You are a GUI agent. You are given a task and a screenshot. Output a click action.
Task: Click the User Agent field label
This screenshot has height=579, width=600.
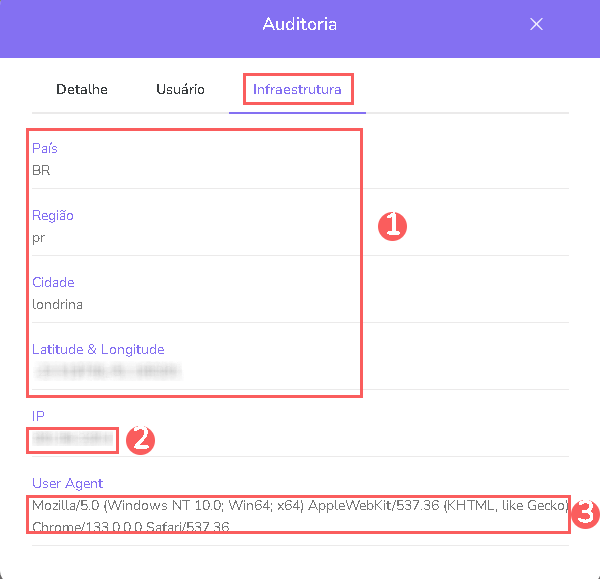(x=67, y=483)
